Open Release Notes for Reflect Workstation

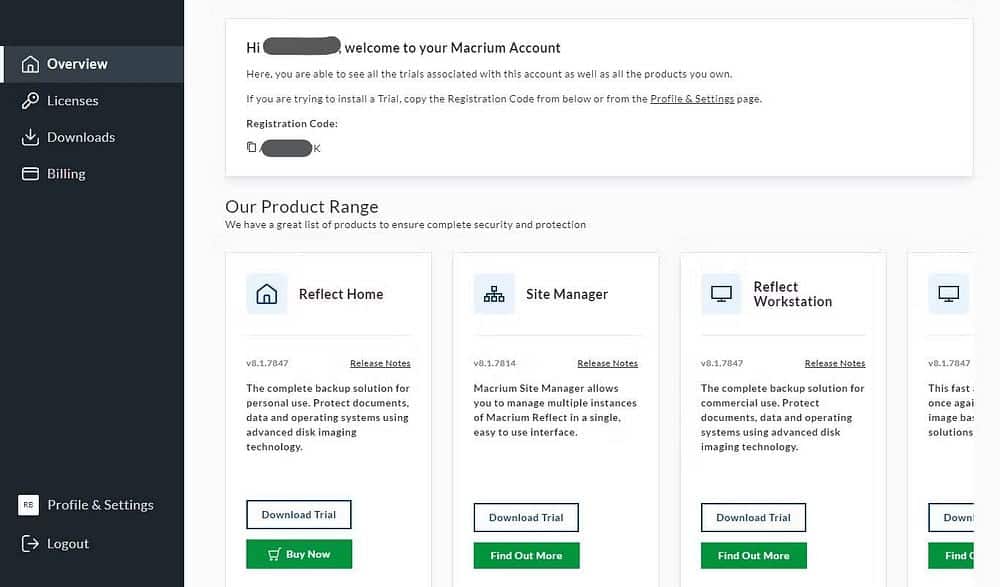click(835, 364)
